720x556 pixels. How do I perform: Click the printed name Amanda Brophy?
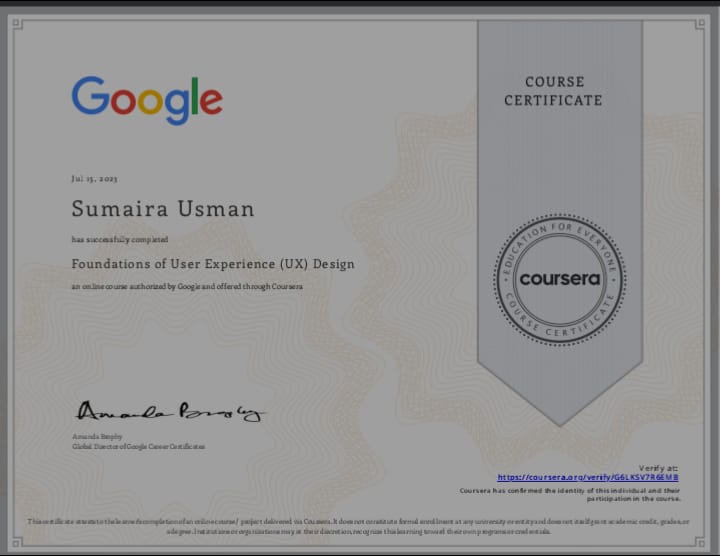[97, 437]
